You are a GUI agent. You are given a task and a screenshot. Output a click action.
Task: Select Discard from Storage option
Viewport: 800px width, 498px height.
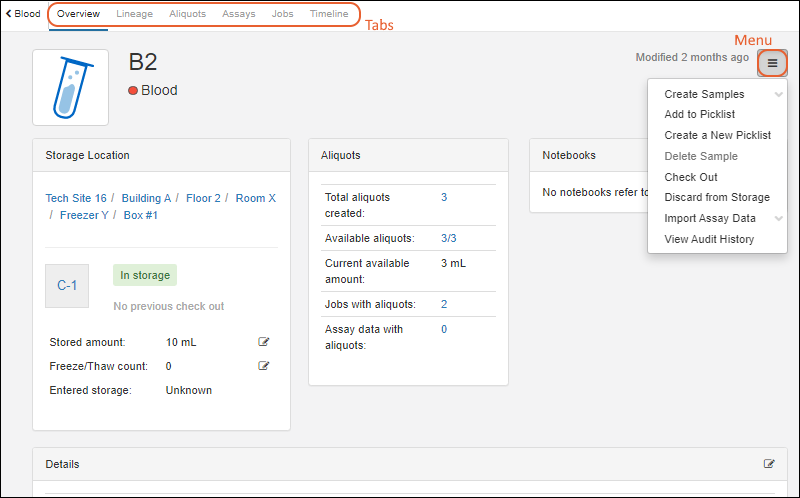coord(716,197)
